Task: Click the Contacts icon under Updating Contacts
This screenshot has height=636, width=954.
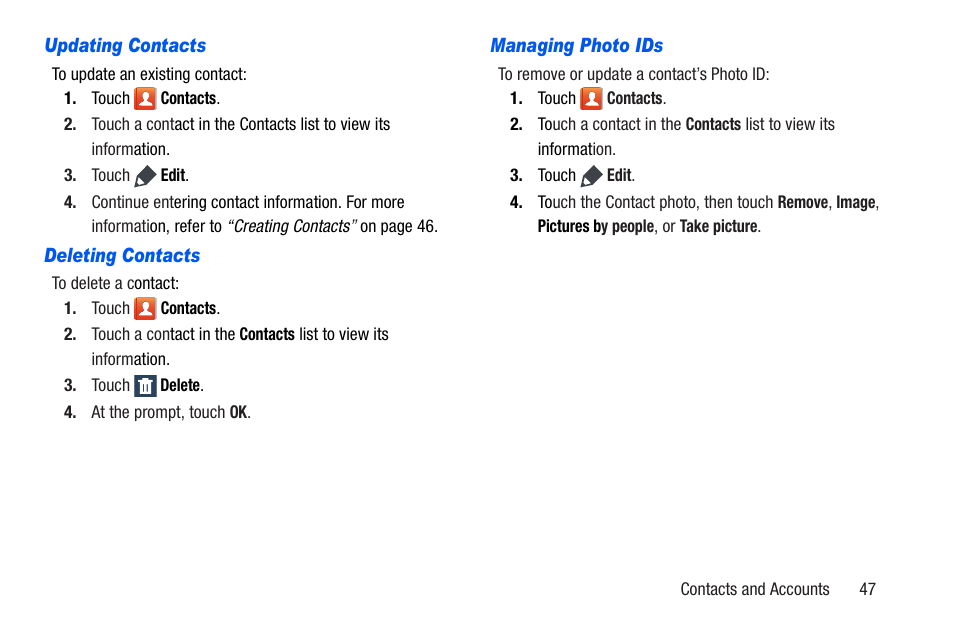Action: (145, 99)
